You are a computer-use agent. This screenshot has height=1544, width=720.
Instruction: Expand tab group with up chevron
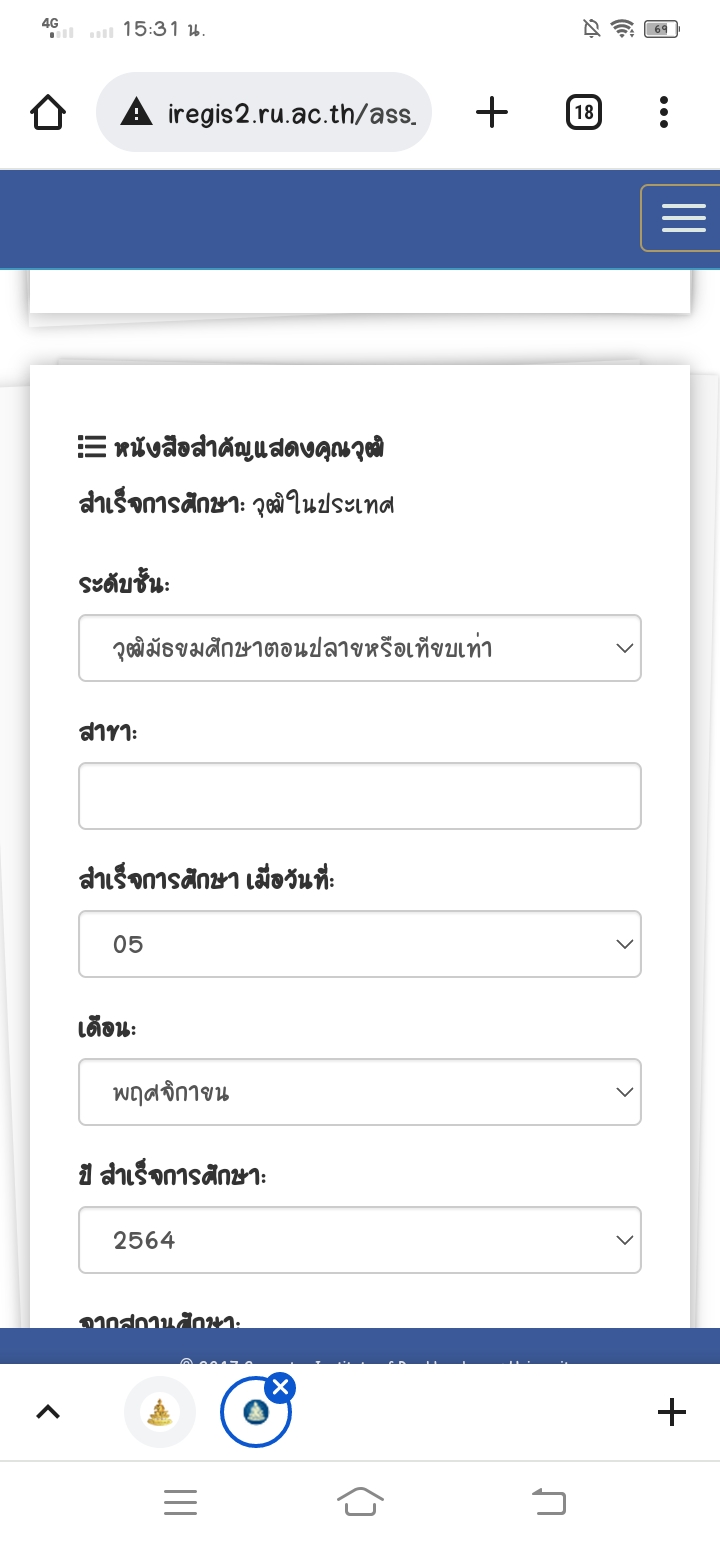[x=48, y=1412]
